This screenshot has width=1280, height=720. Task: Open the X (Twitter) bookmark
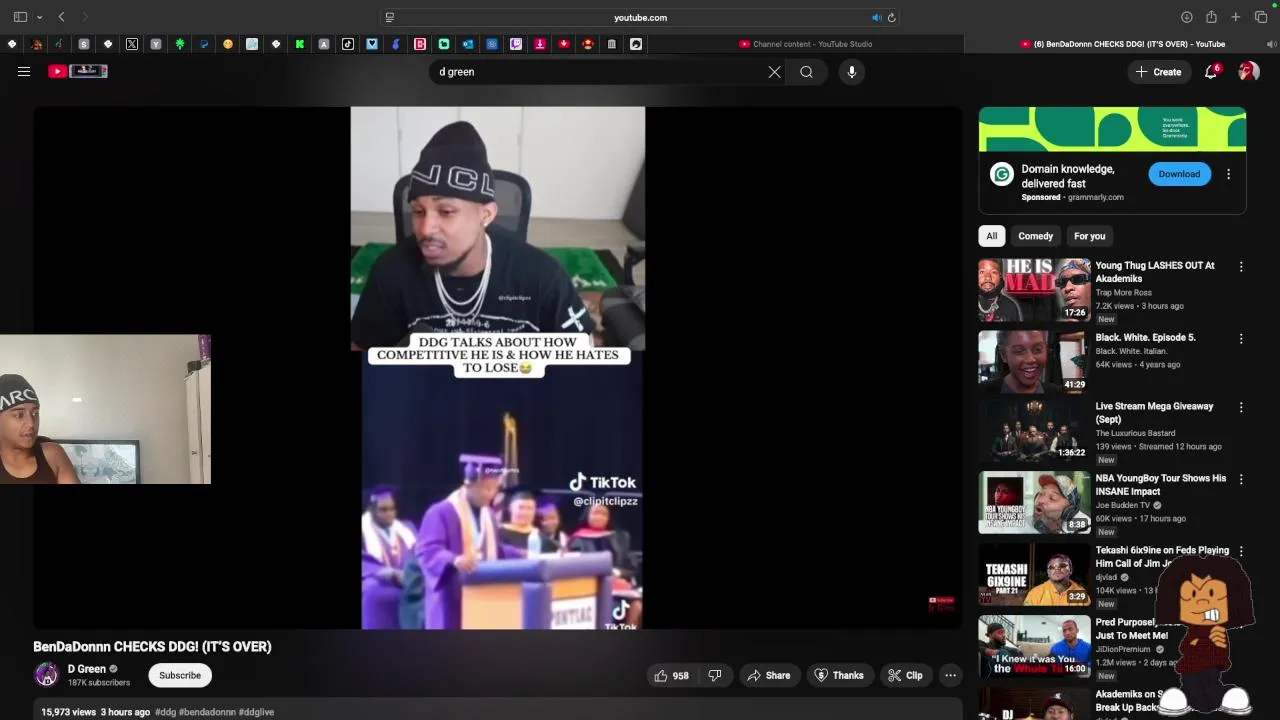point(132,44)
